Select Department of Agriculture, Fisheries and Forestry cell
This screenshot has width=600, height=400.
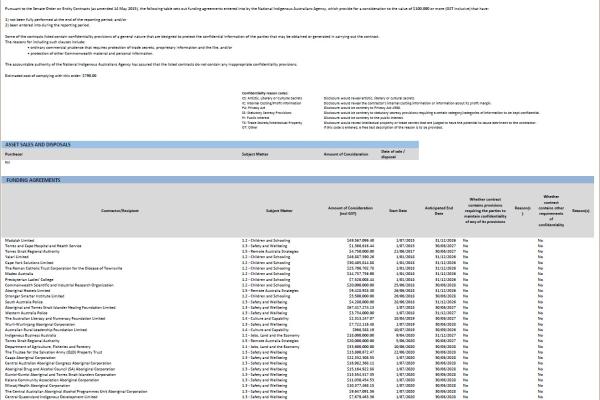48,347
